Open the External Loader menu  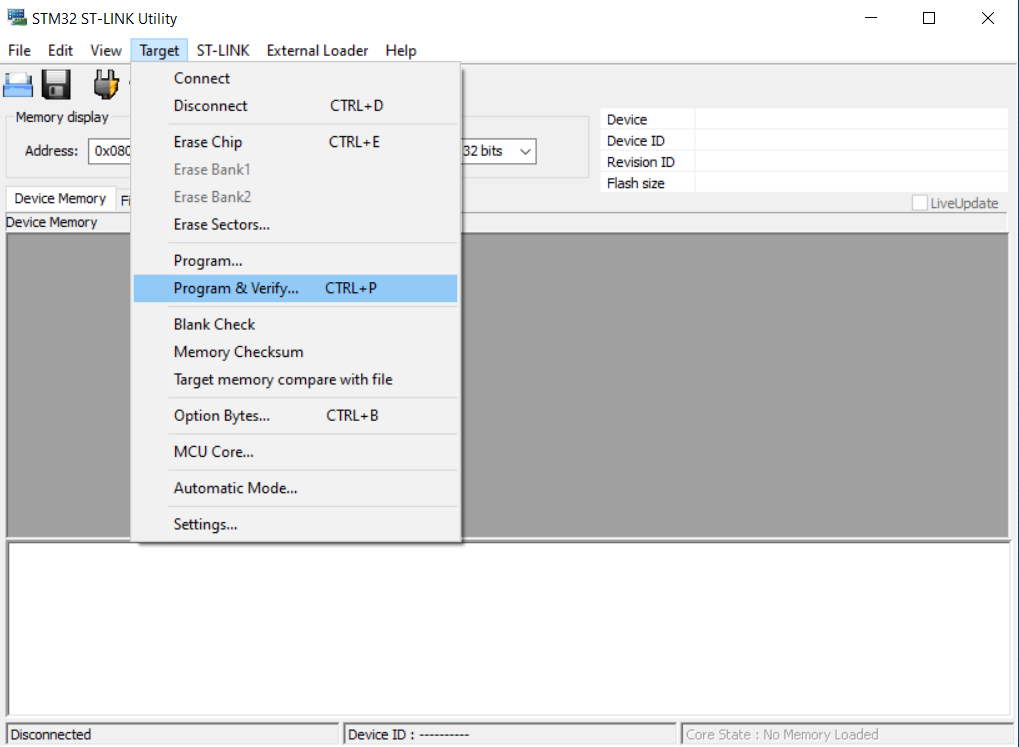tap(317, 50)
